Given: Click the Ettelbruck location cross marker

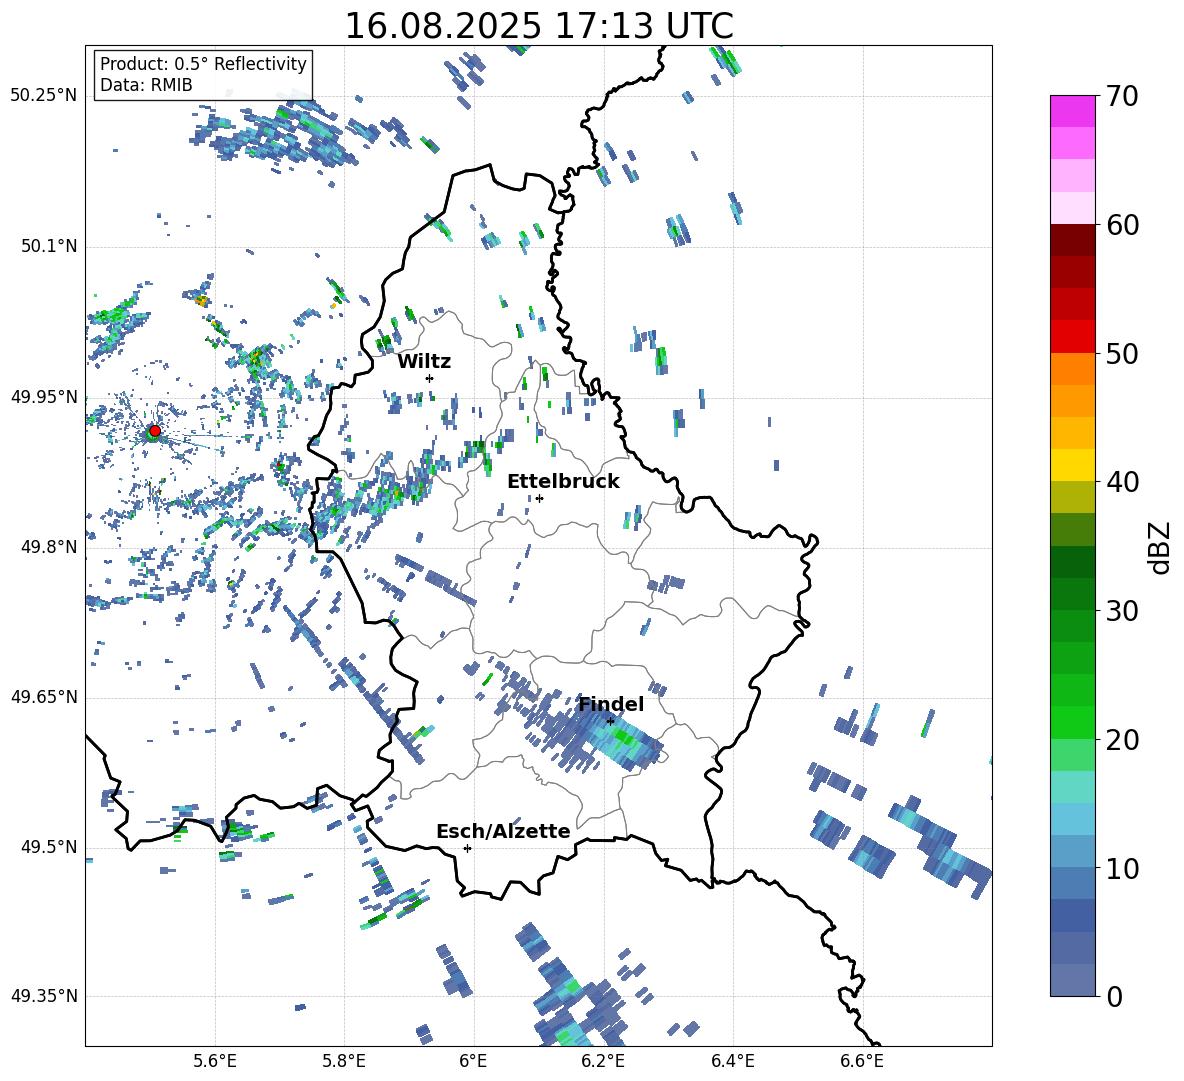Looking at the screenshot, I should click(539, 498).
